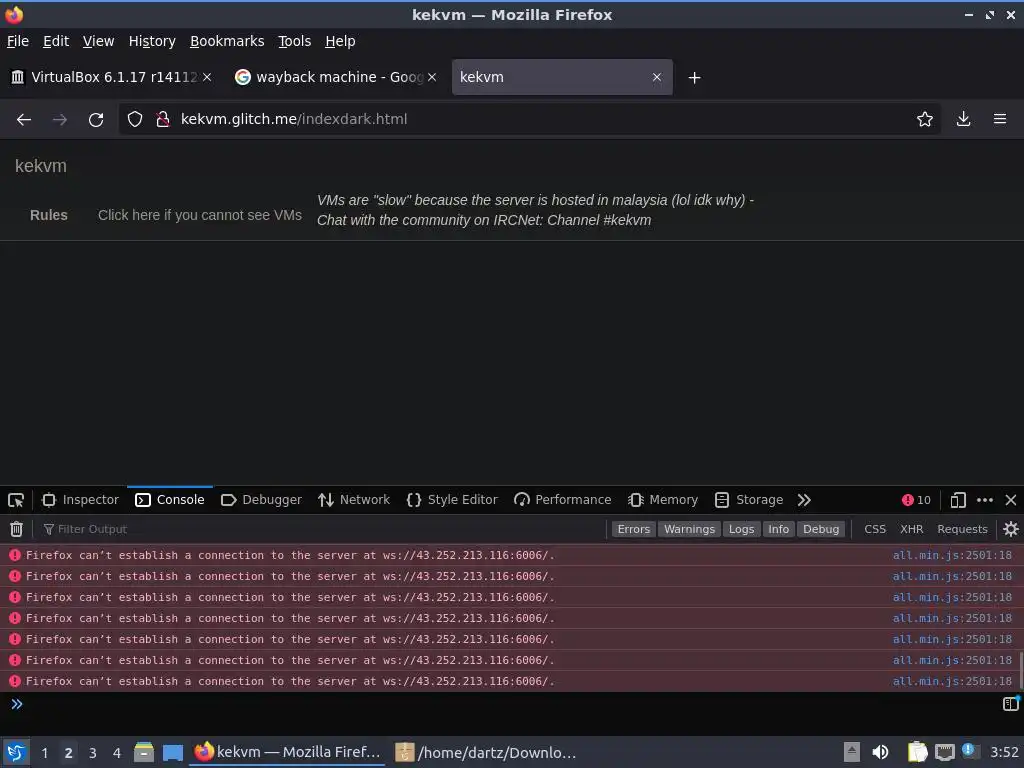Click the first error's all.min.js:2501:18 source link
This screenshot has height=768, width=1024.
(x=952, y=555)
